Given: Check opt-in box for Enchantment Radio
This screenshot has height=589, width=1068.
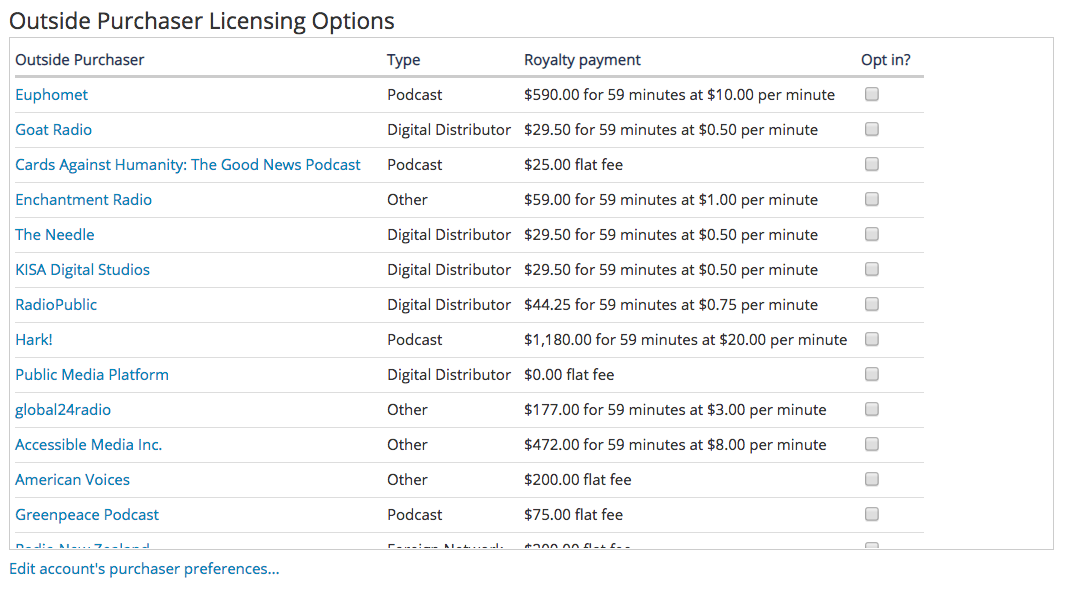Looking at the screenshot, I should 872,199.
